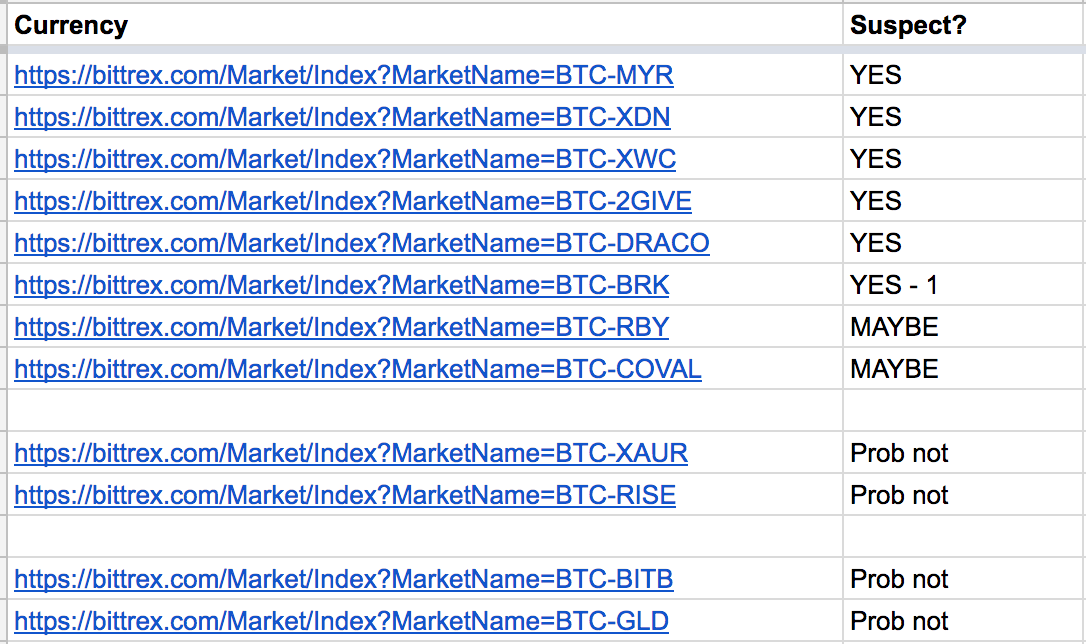Viewport: 1086px width, 644px height.
Task: Open the BTC-COVAL market link
Action: pyautogui.click(x=357, y=369)
